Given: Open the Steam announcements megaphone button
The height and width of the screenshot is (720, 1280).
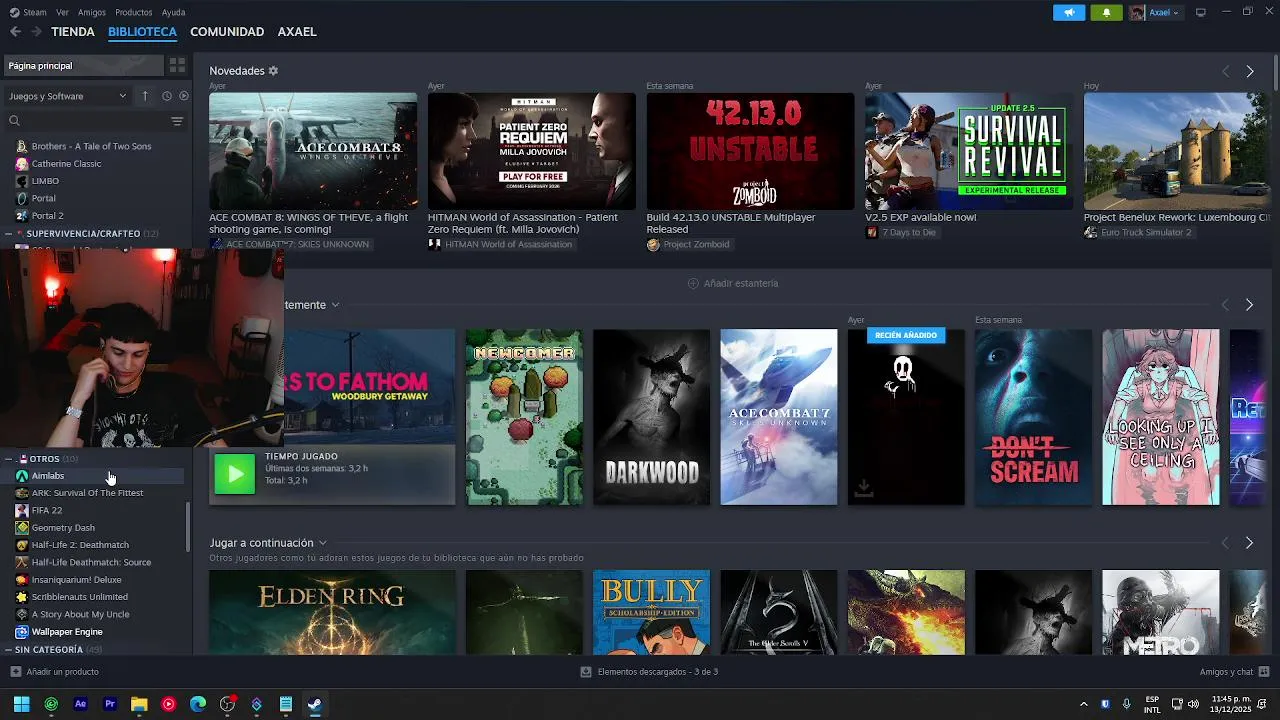Looking at the screenshot, I should click(x=1068, y=13).
